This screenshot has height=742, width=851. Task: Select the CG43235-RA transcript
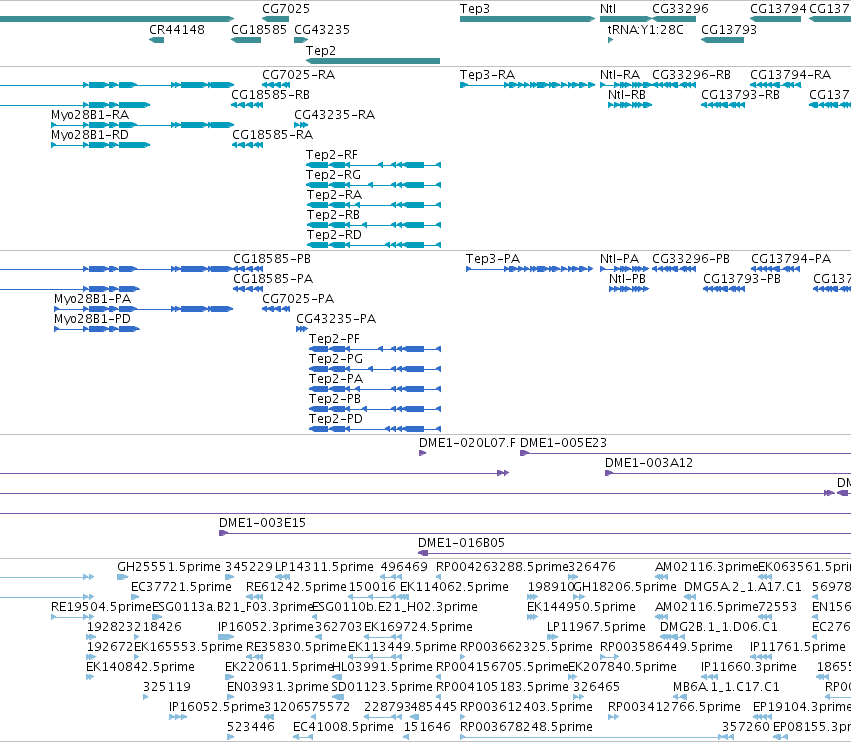point(301,125)
